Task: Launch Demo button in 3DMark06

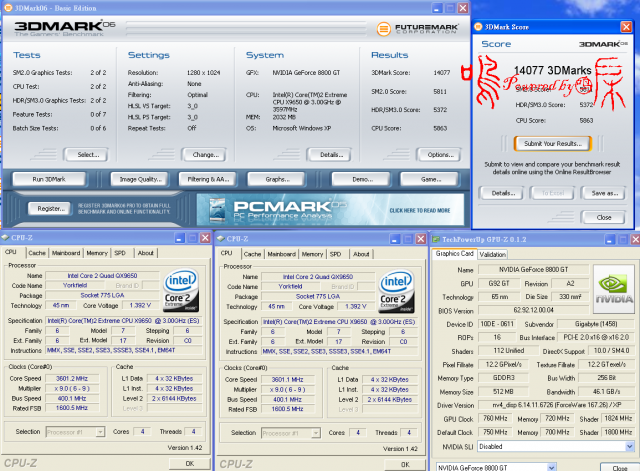Action: (362, 179)
